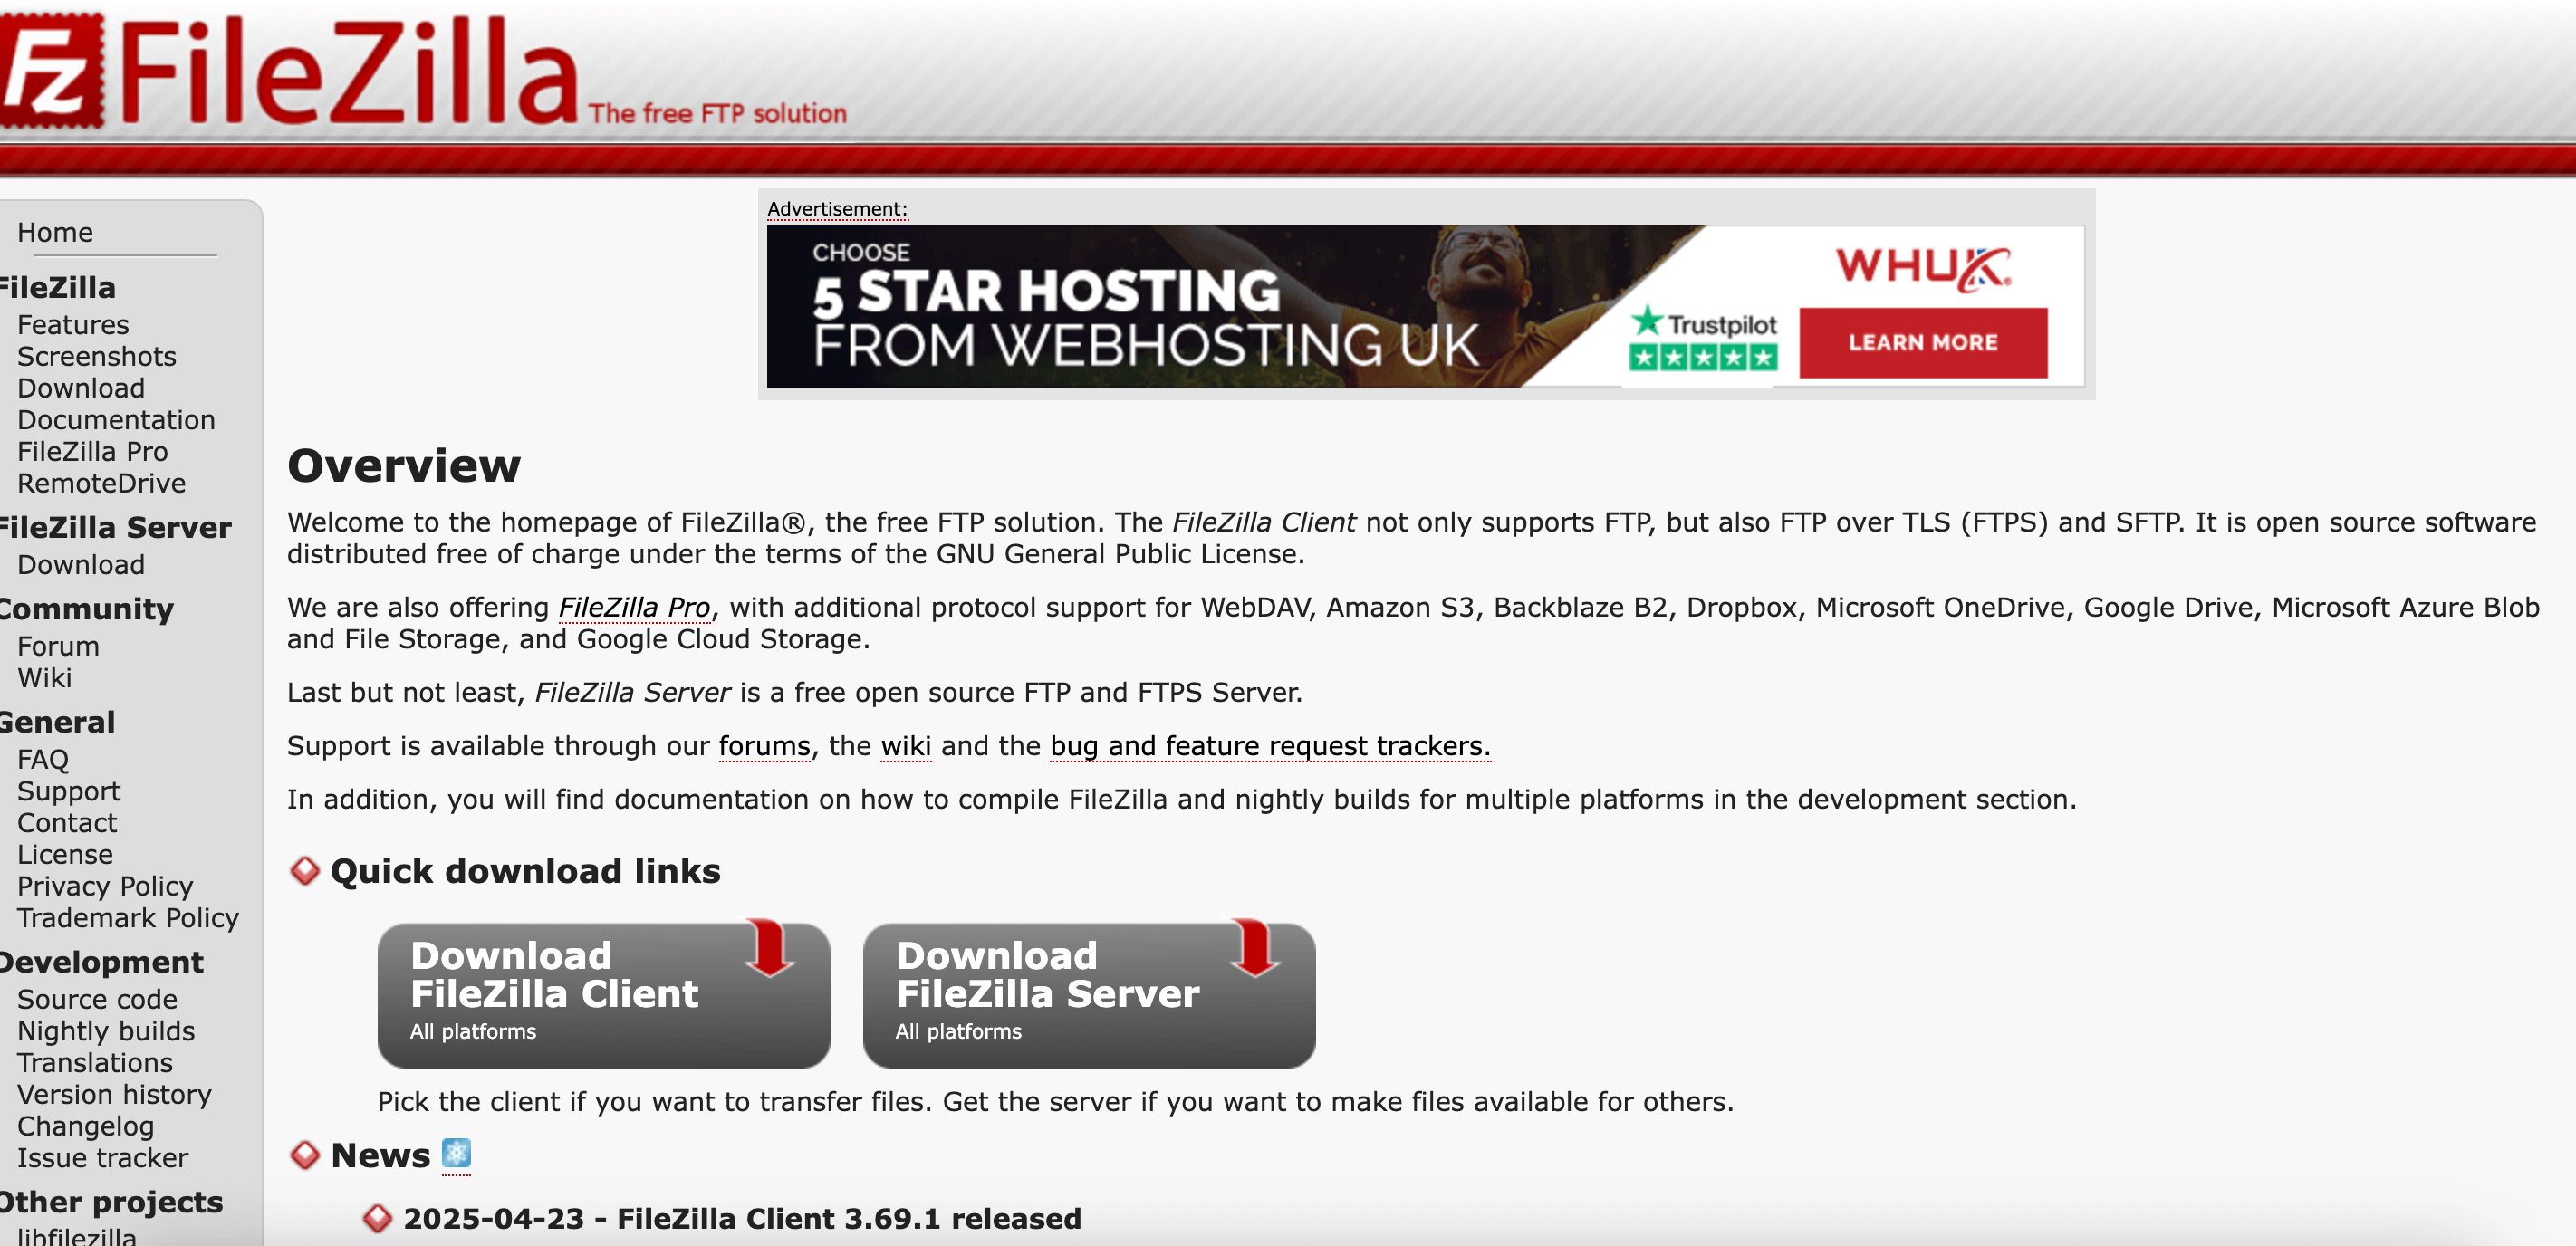The height and width of the screenshot is (1246, 2576).
Task: Open the Home page from the sidebar
Action: click(x=55, y=232)
